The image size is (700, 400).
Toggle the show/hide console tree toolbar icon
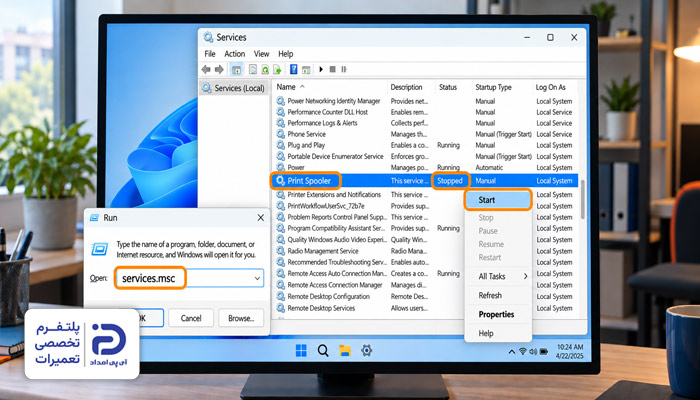(237, 70)
